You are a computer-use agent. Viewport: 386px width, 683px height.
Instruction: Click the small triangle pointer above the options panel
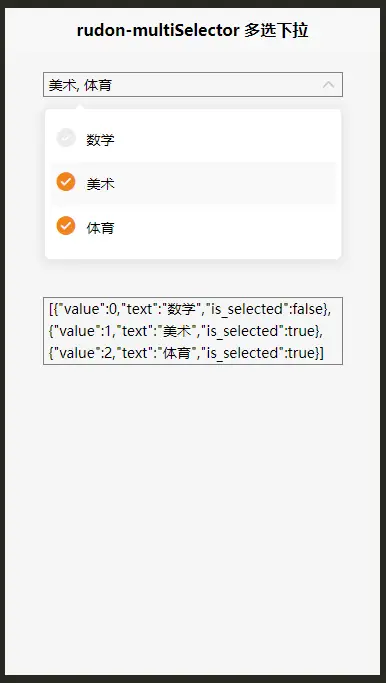pyautogui.click(x=79, y=107)
